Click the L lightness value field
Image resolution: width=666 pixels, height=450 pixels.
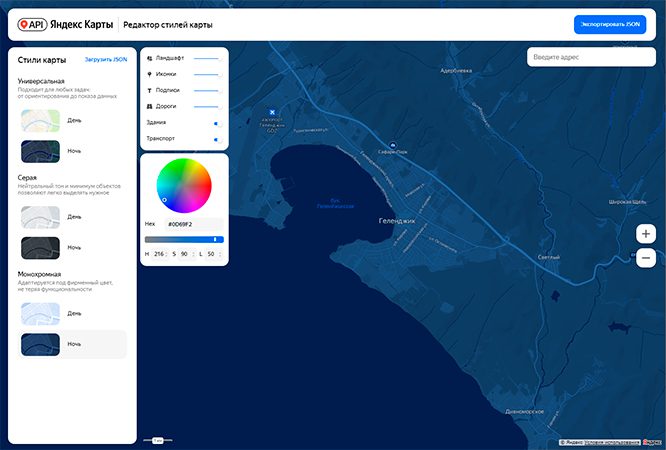[213, 254]
